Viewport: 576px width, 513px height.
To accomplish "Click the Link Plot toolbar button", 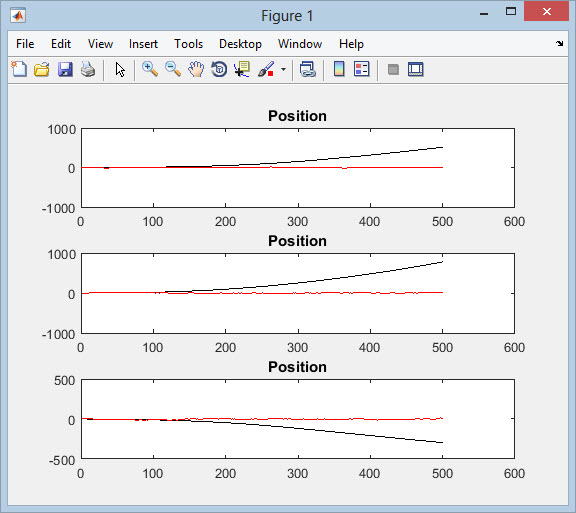I will tap(307, 69).
